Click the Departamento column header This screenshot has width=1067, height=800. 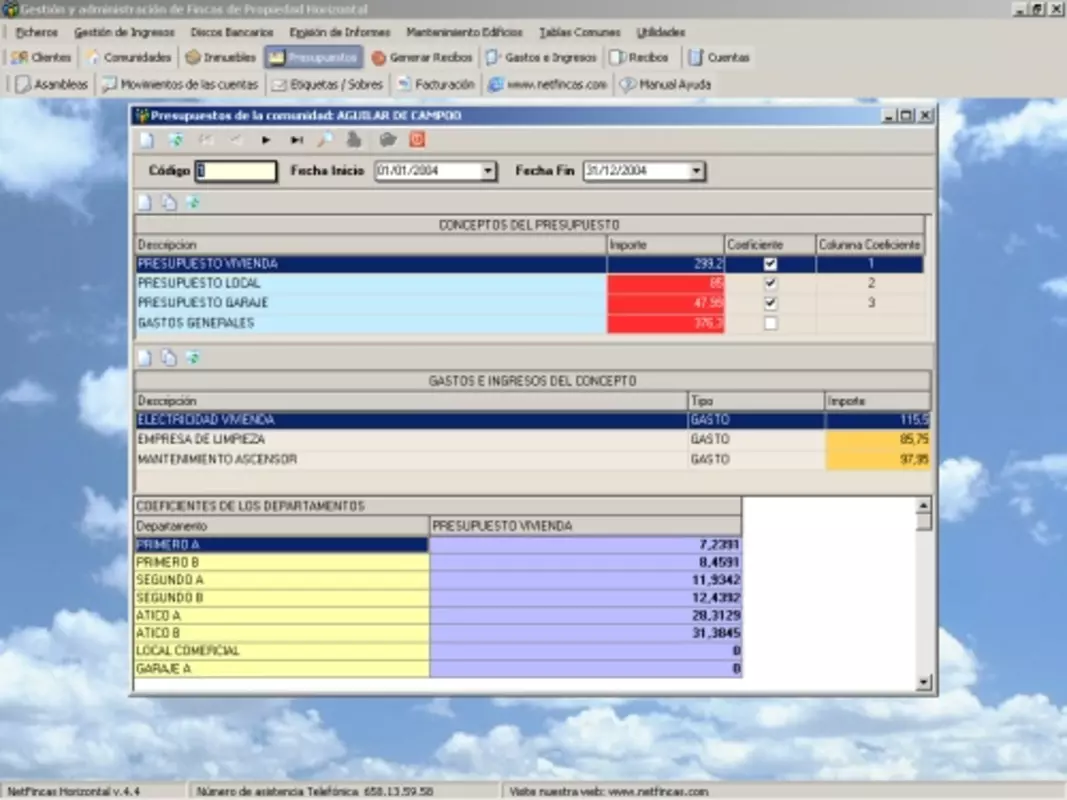tap(282, 526)
